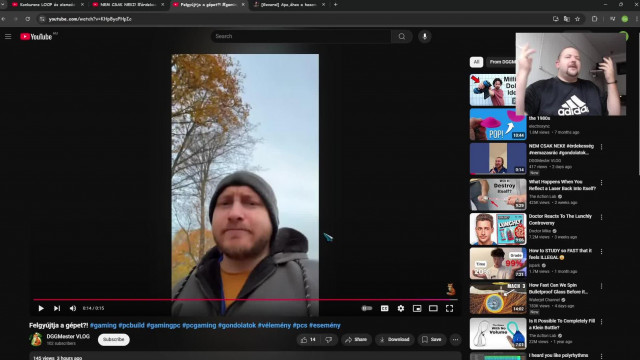Screen dimensions: 640x360
Task: Open options for laser video
Action: pos(601,182)
